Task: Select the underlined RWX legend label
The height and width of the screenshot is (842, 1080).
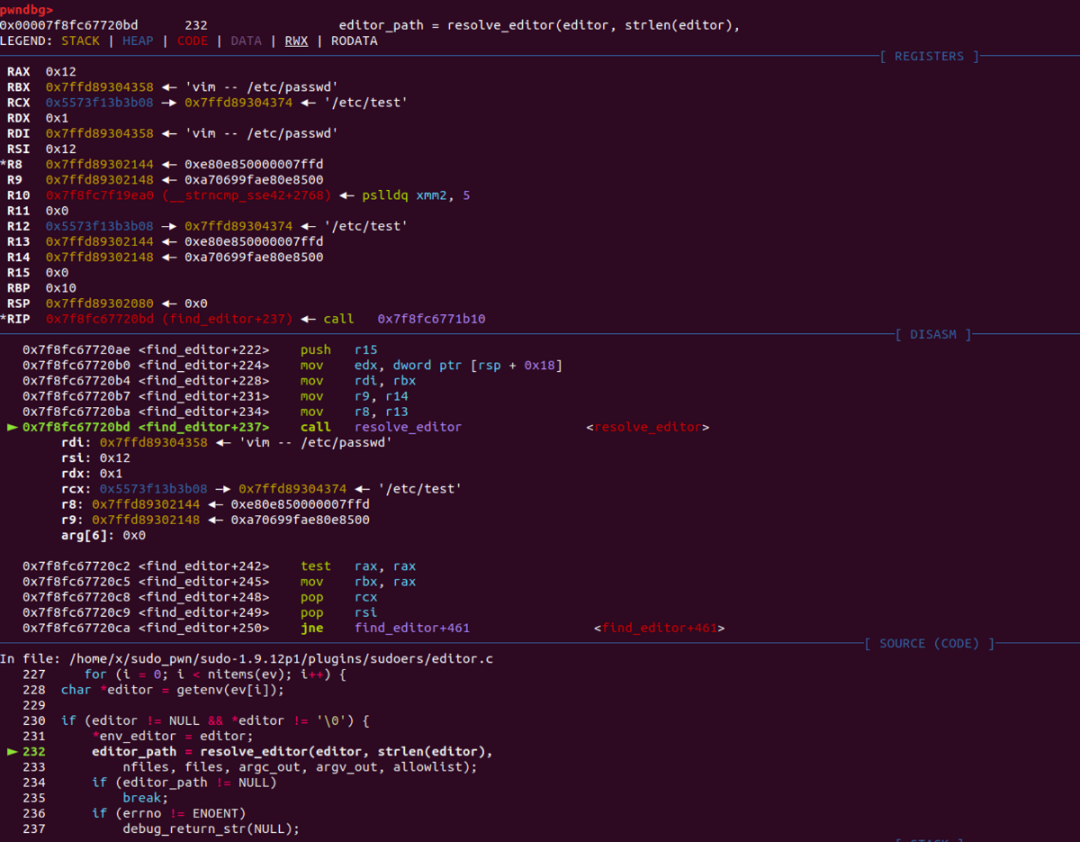Action: 296,41
